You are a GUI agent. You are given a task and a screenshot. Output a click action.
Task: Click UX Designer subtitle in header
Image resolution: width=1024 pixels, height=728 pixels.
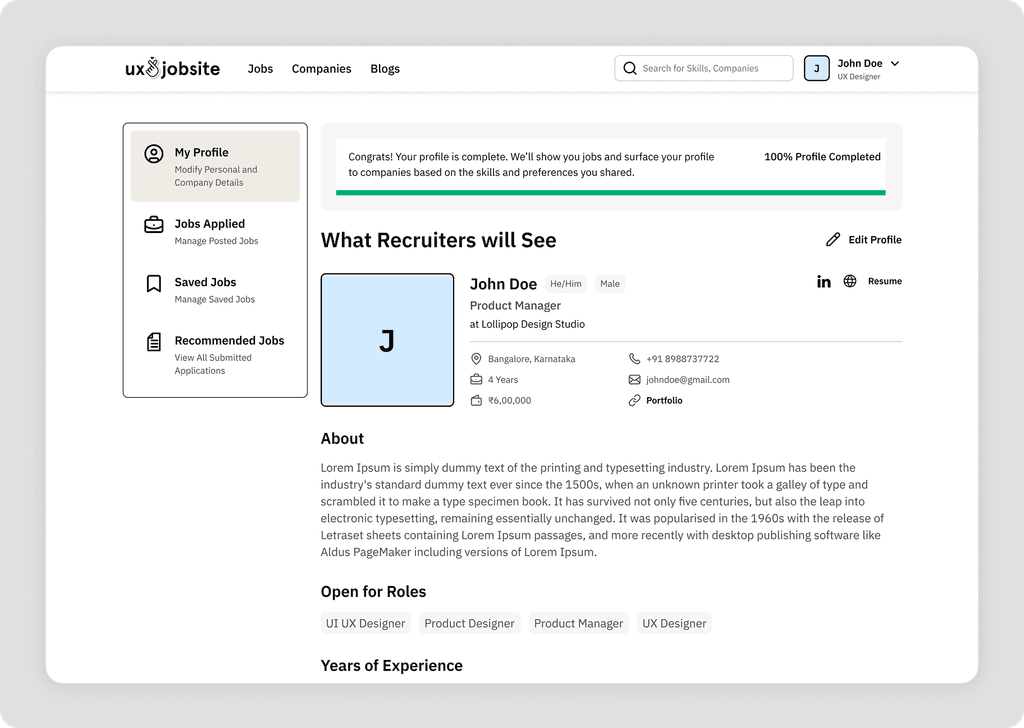click(859, 76)
